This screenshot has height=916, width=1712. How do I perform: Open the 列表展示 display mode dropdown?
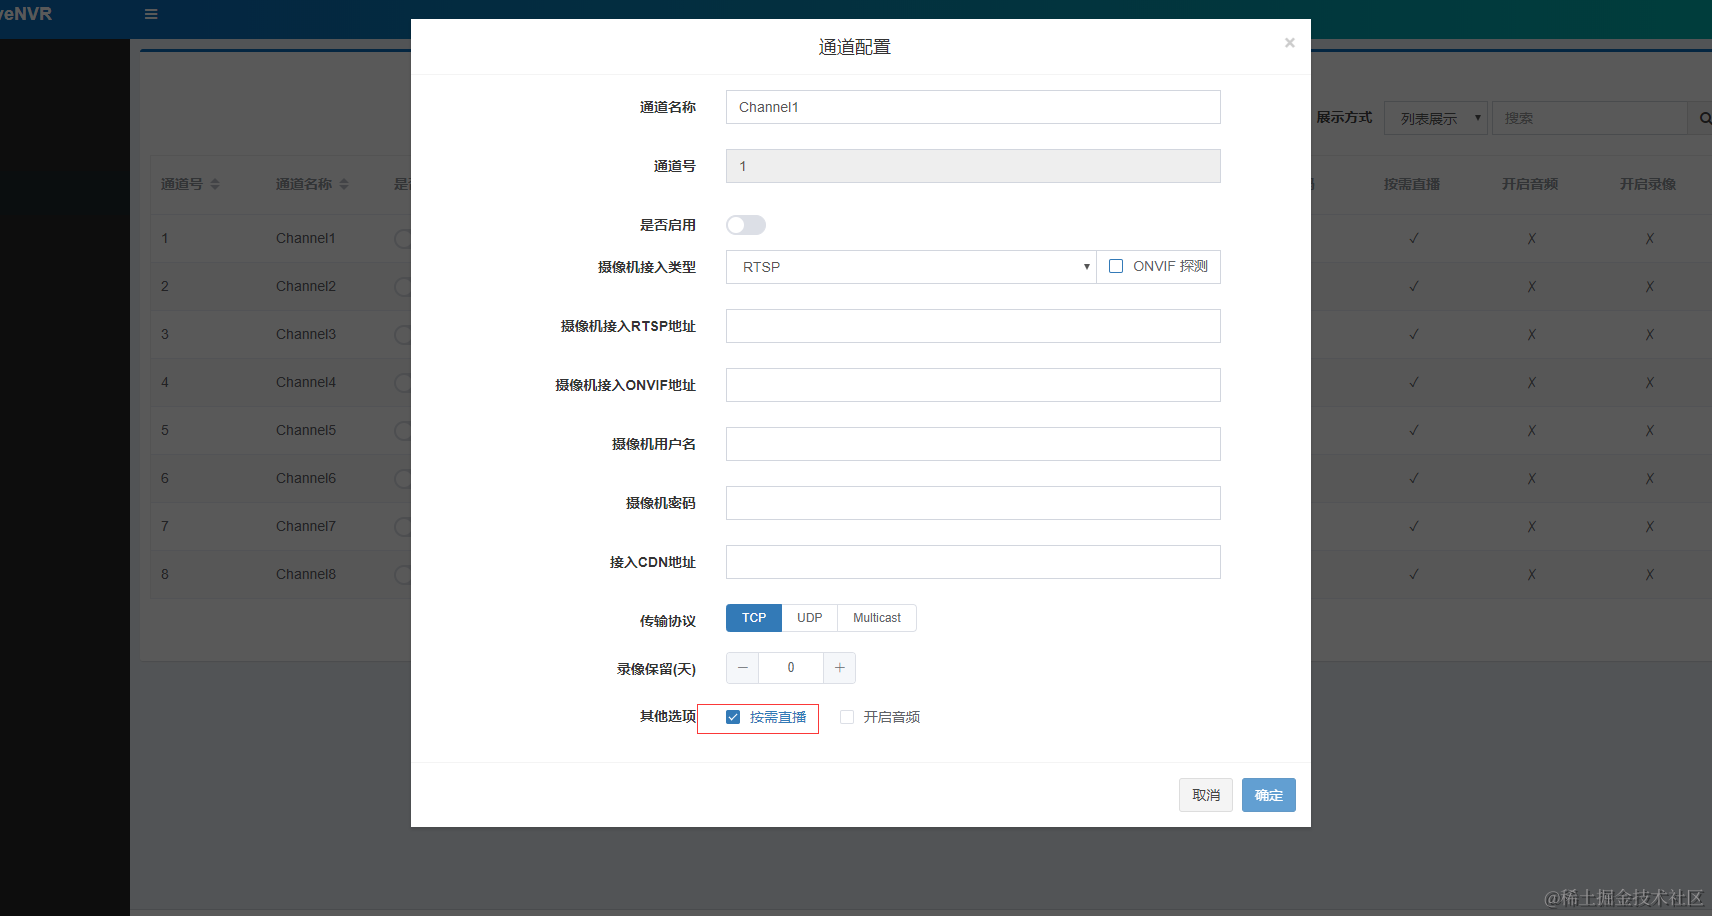(1435, 117)
